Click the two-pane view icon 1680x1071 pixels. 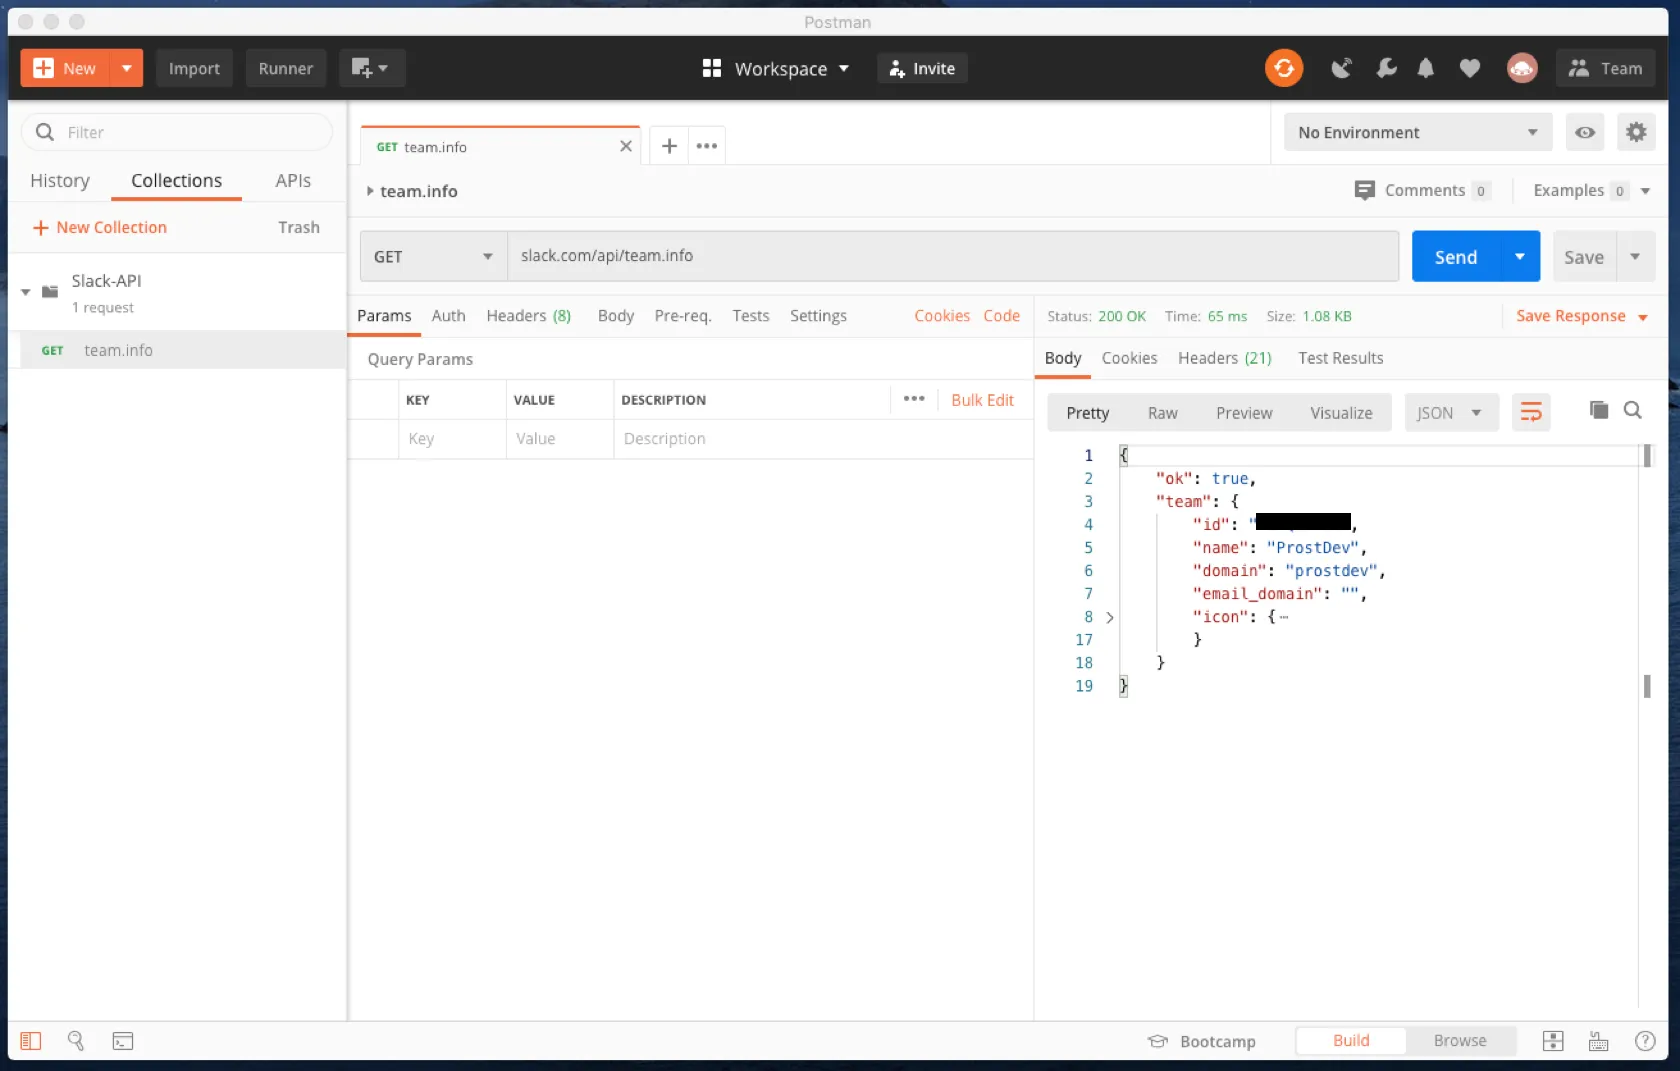tap(1553, 1041)
